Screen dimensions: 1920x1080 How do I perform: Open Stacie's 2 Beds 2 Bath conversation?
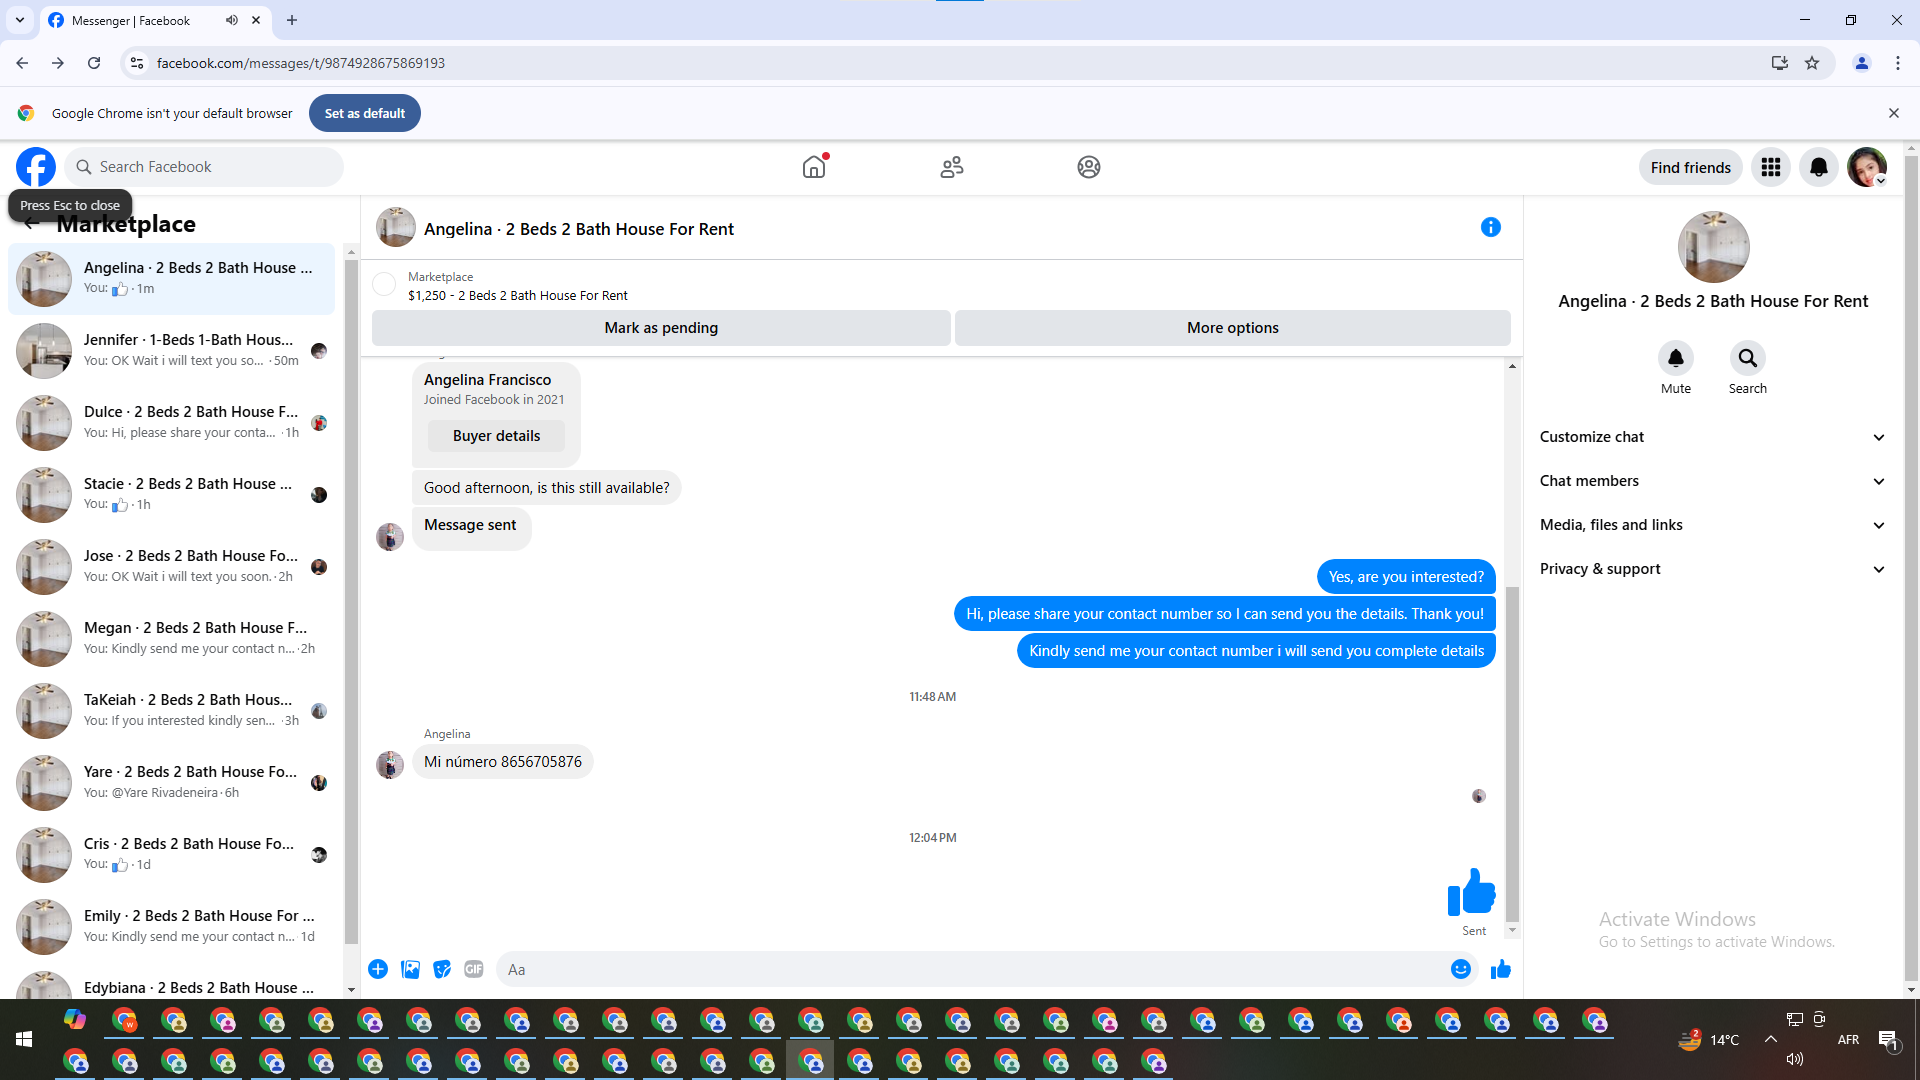172,494
